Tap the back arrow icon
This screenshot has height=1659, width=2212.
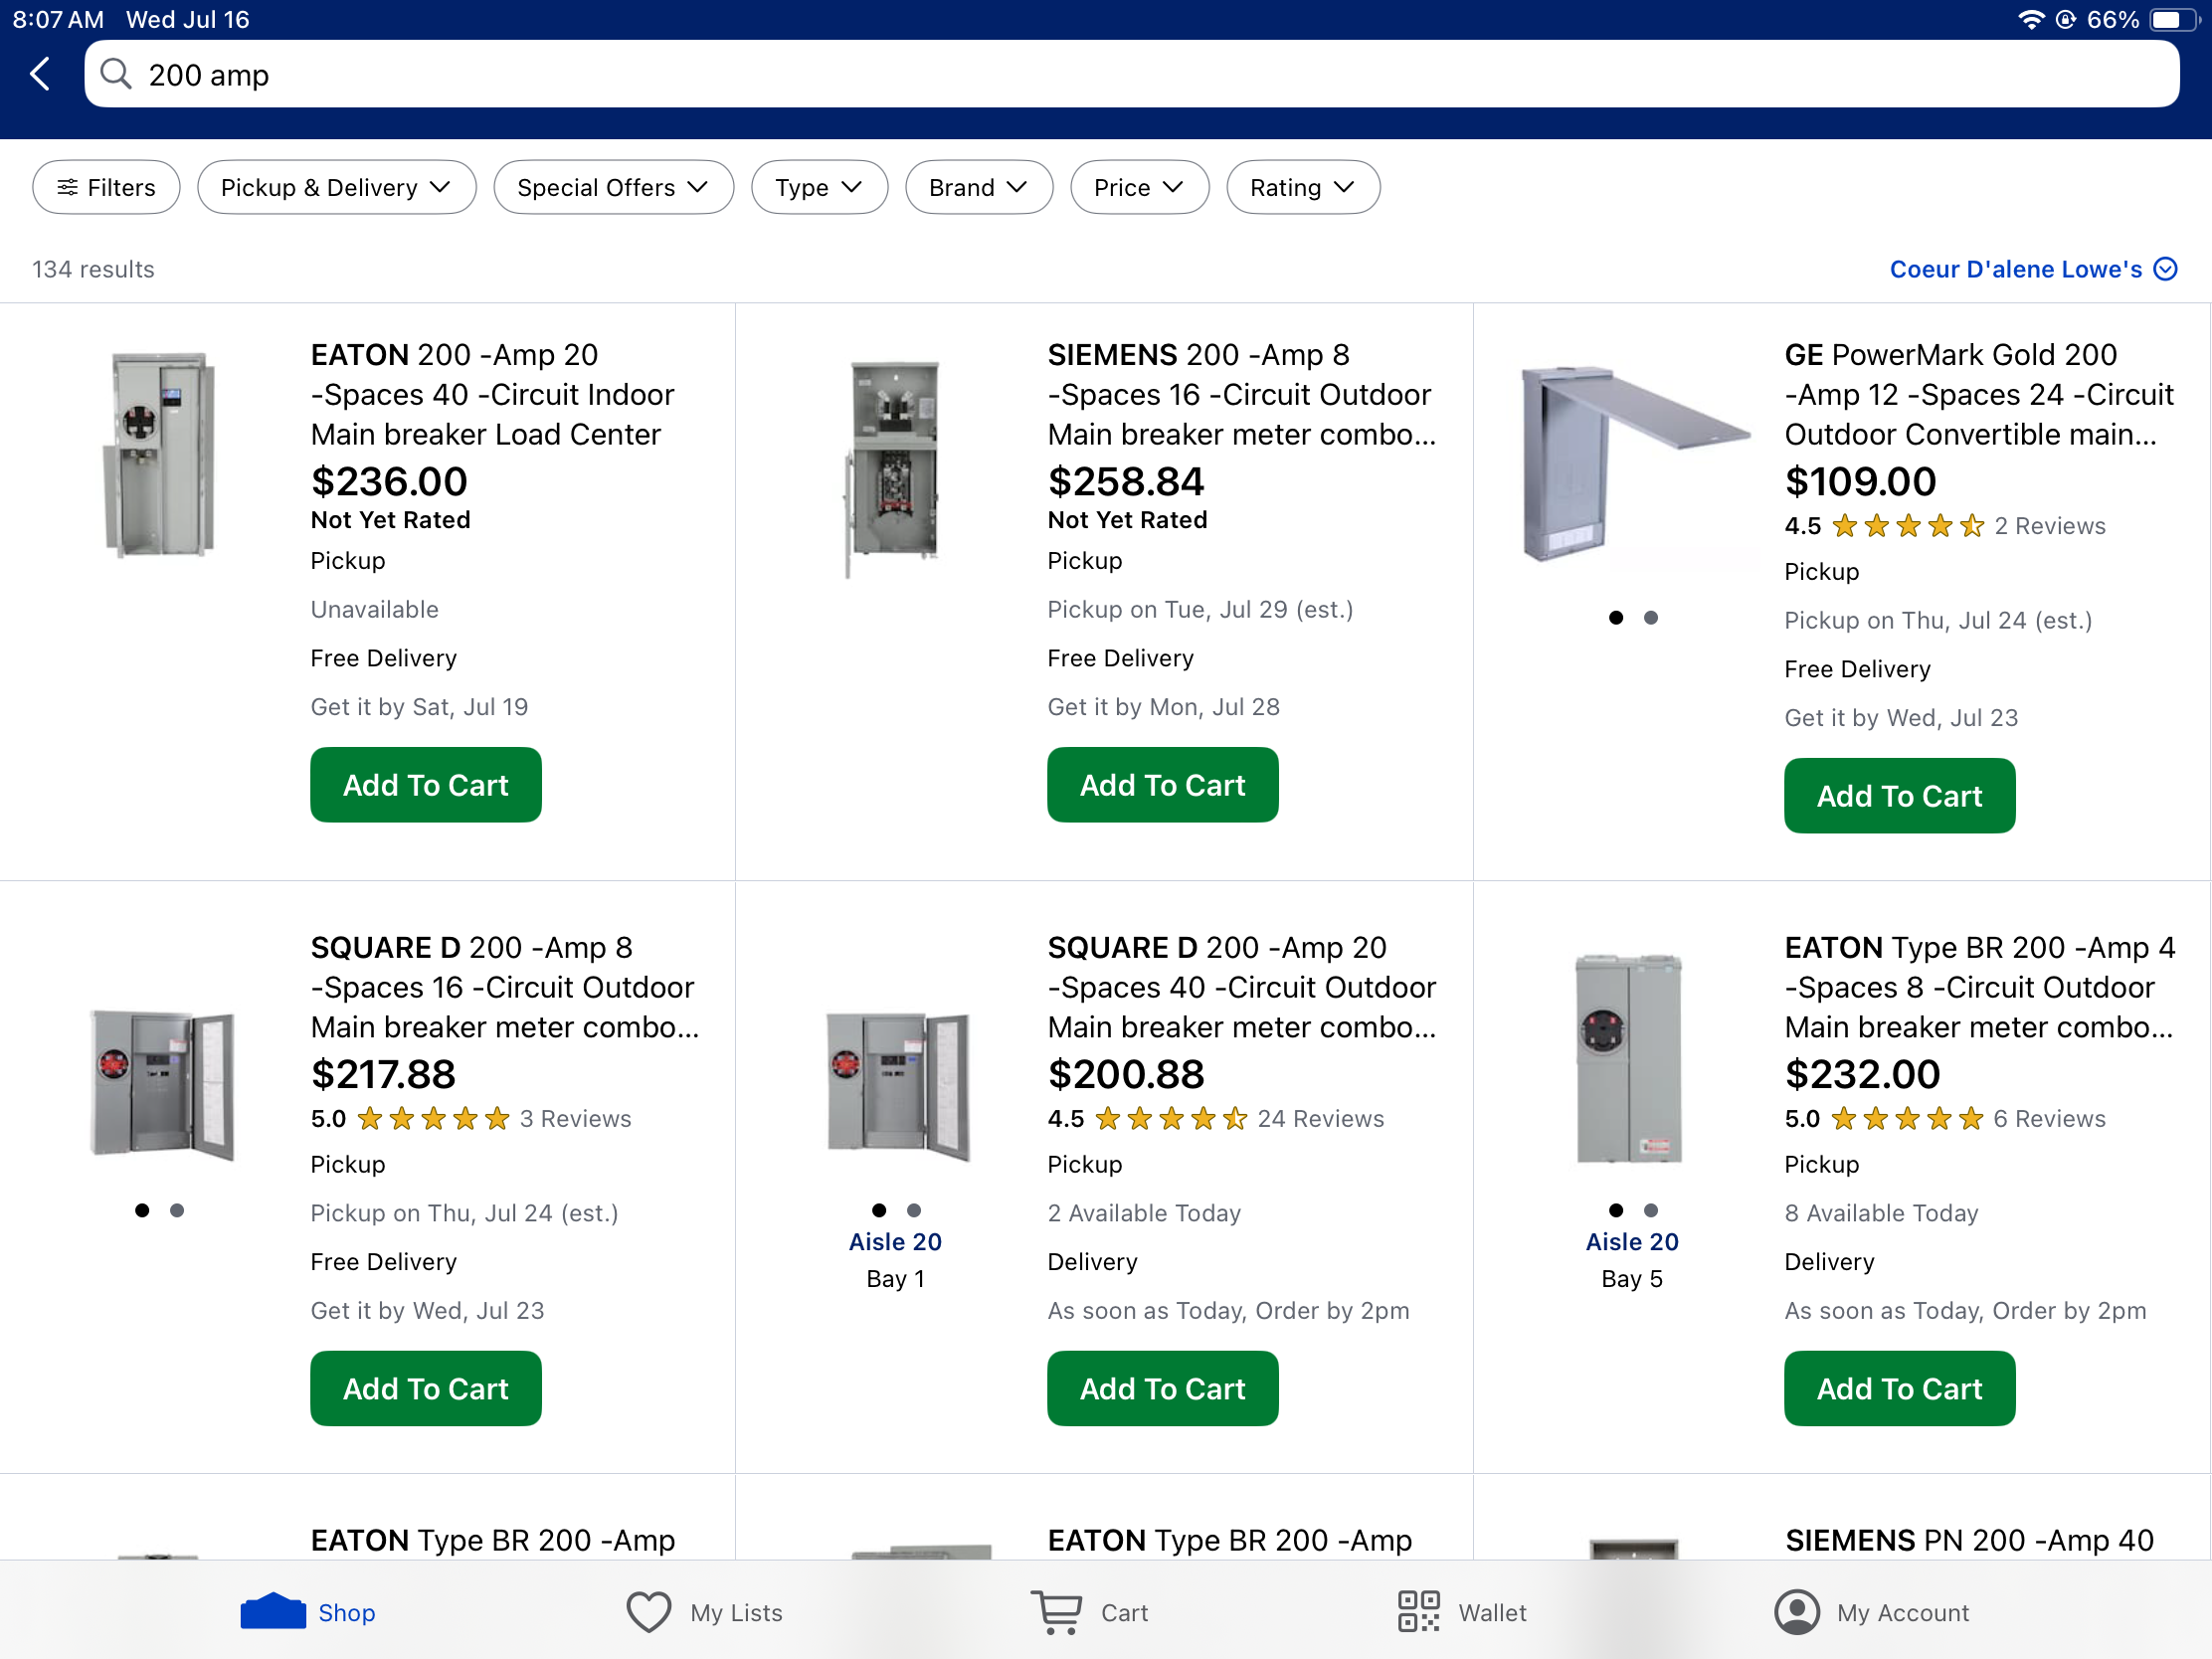tap(40, 74)
